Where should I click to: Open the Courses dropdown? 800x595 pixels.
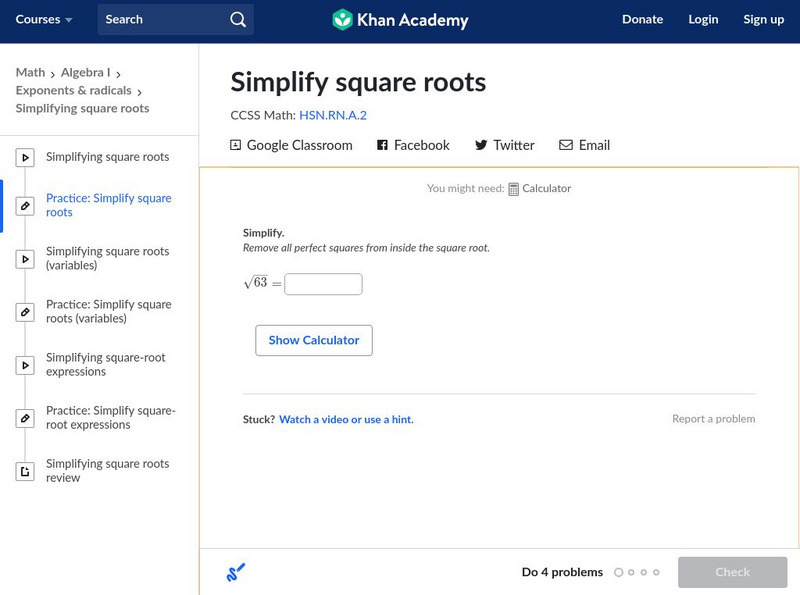pos(44,19)
